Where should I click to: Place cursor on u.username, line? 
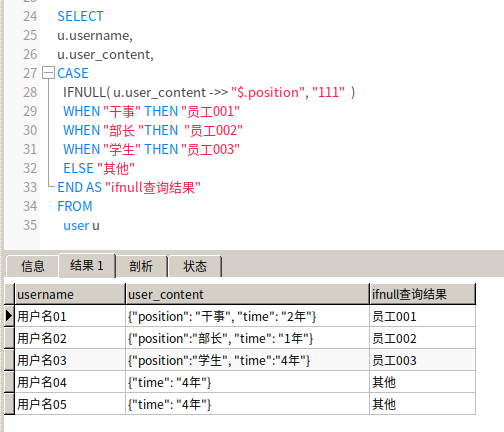(x=95, y=35)
